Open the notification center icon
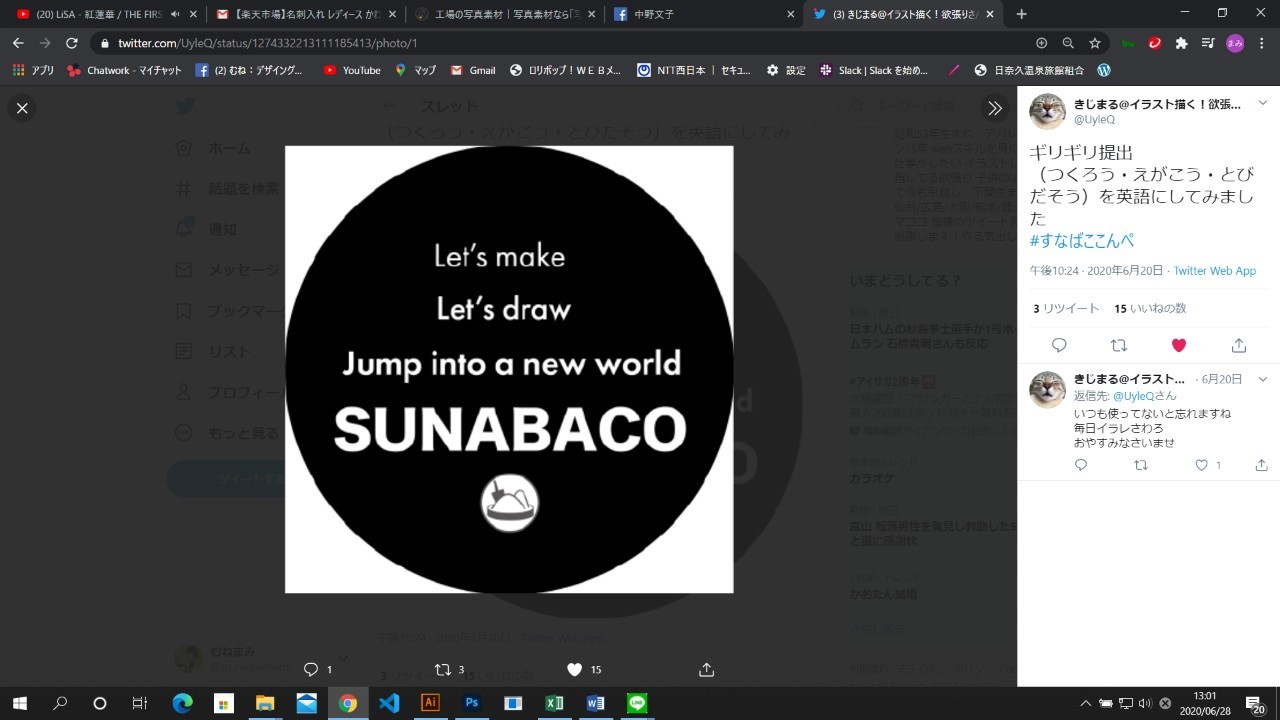The height and width of the screenshot is (720, 1280). [1254, 703]
